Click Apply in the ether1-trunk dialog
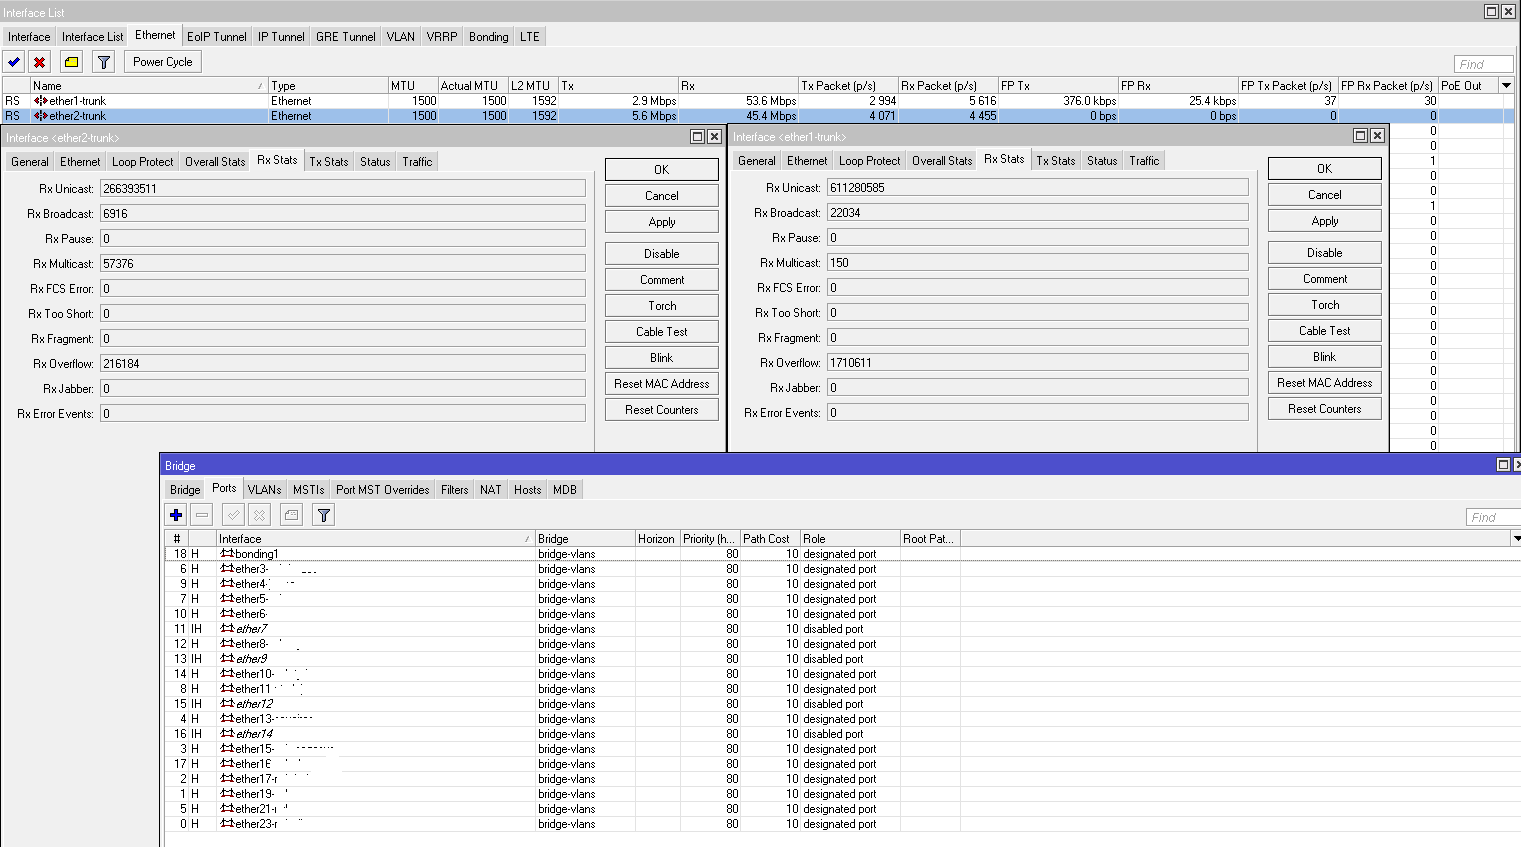Screen dimensions: 1521x847 1325,221
